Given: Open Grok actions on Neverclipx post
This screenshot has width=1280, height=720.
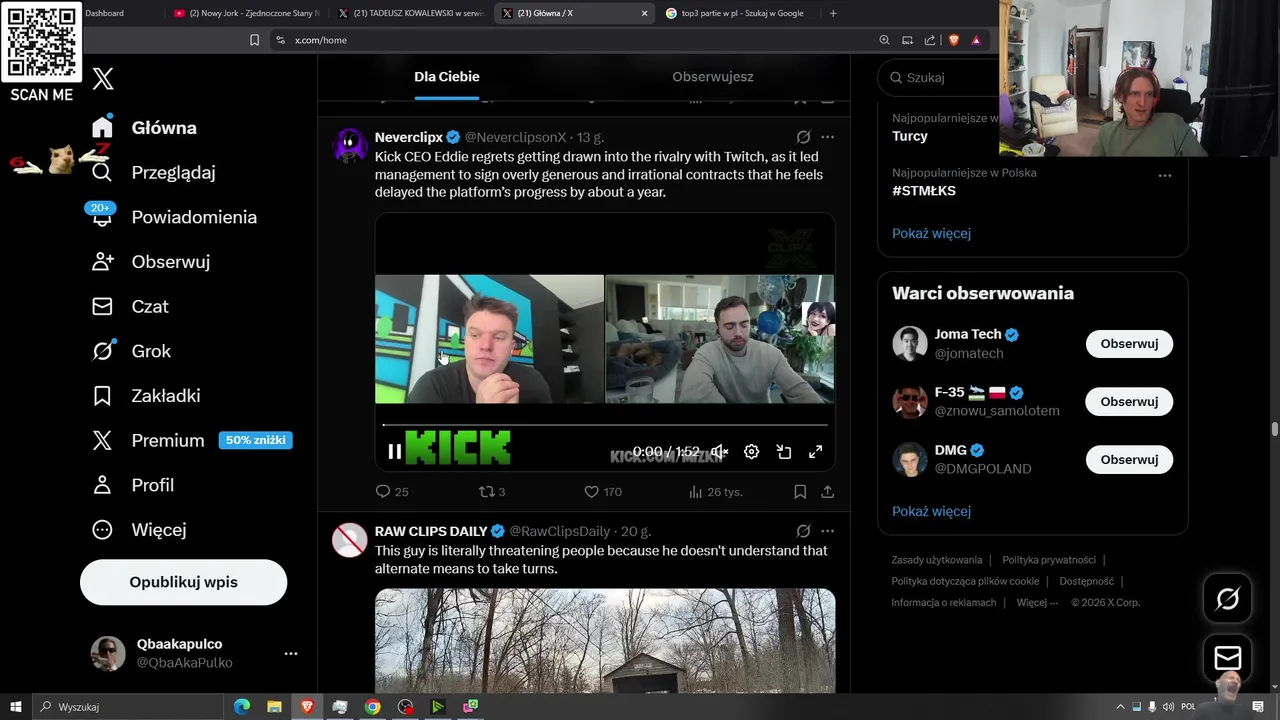Looking at the screenshot, I should click(x=803, y=137).
